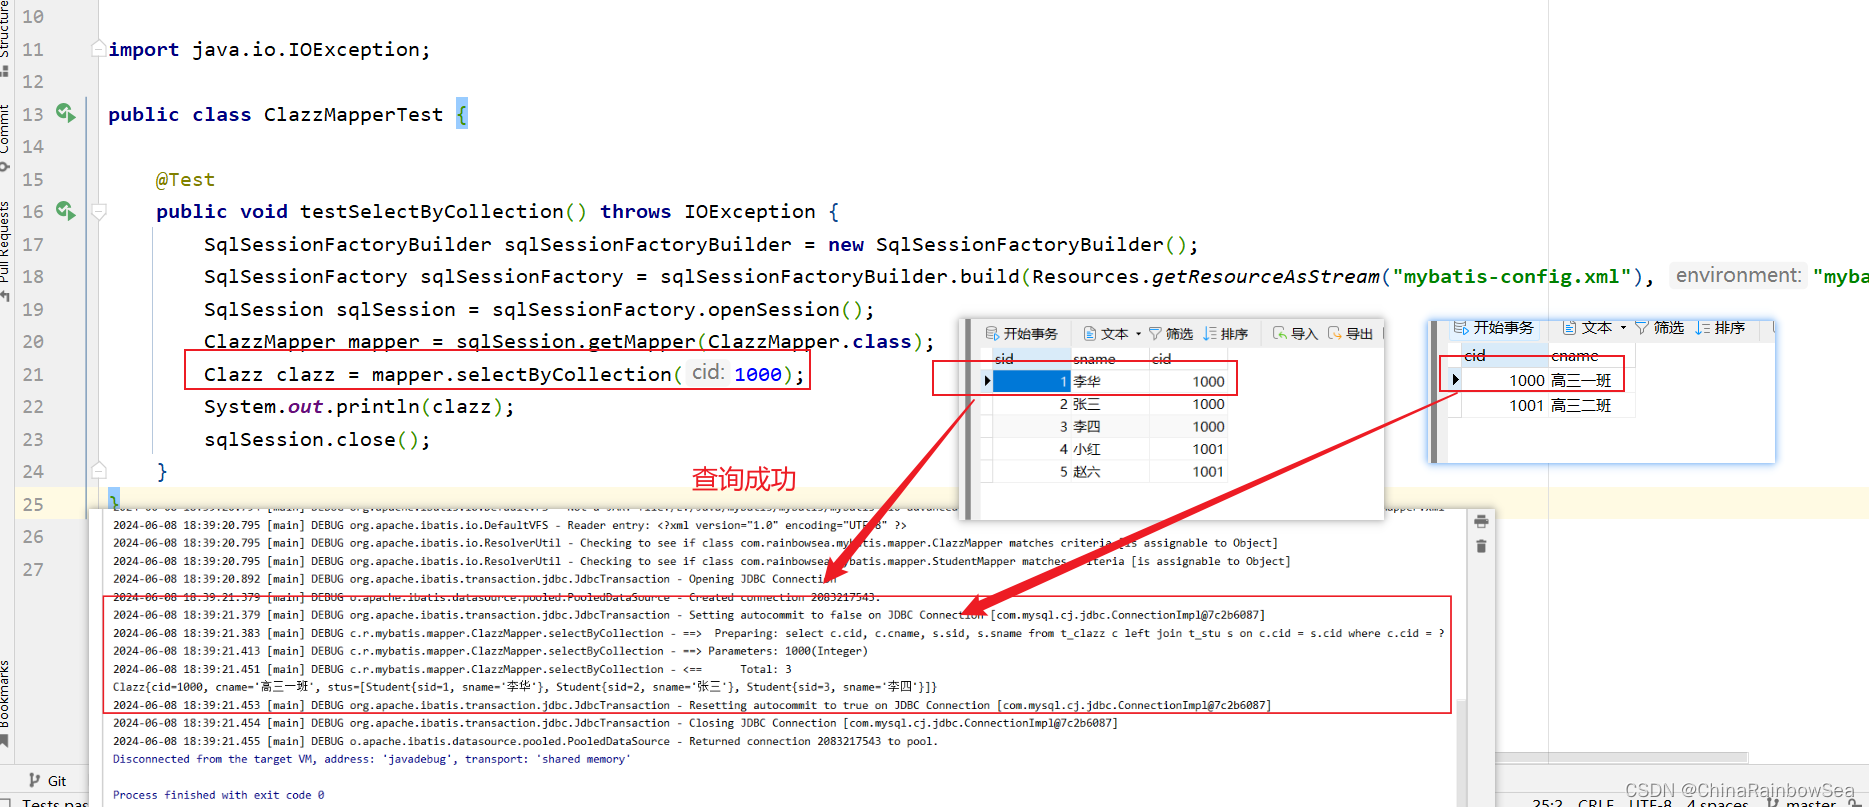Click @Test annotation
Screen dimensions: 1869x807
(x=185, y=179)
